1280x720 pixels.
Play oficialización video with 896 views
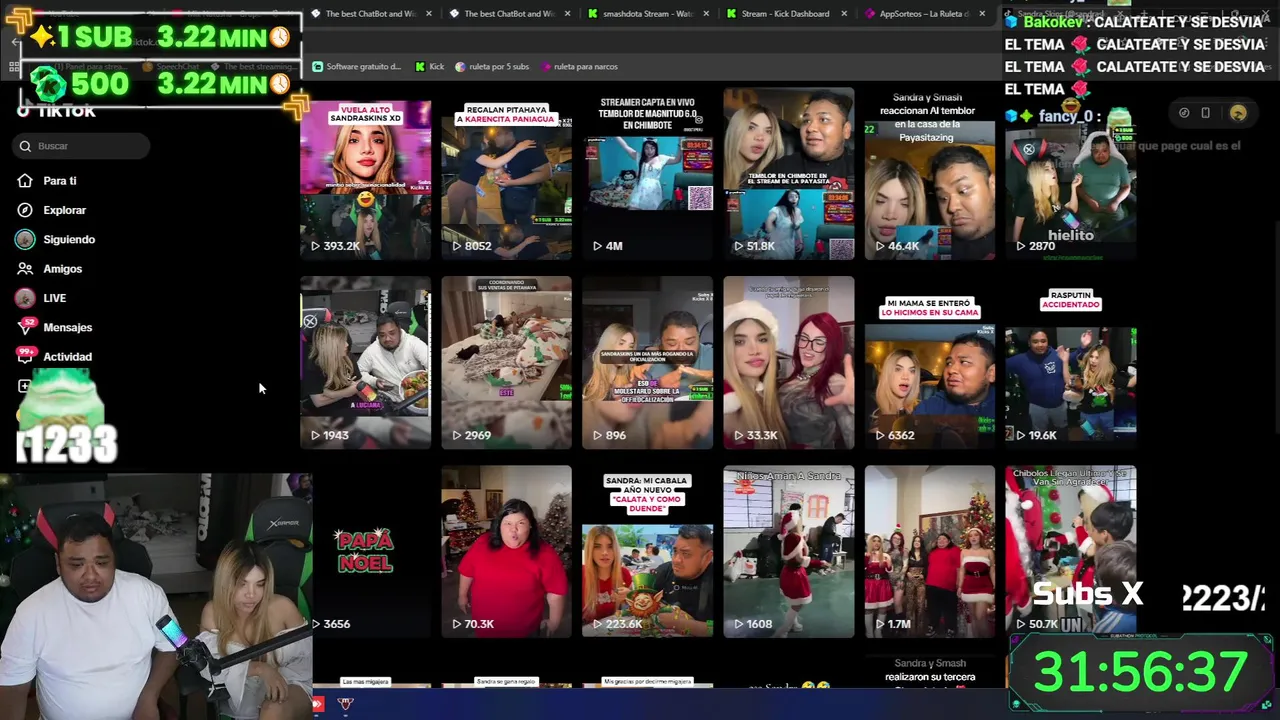click(x=647, y=363)
